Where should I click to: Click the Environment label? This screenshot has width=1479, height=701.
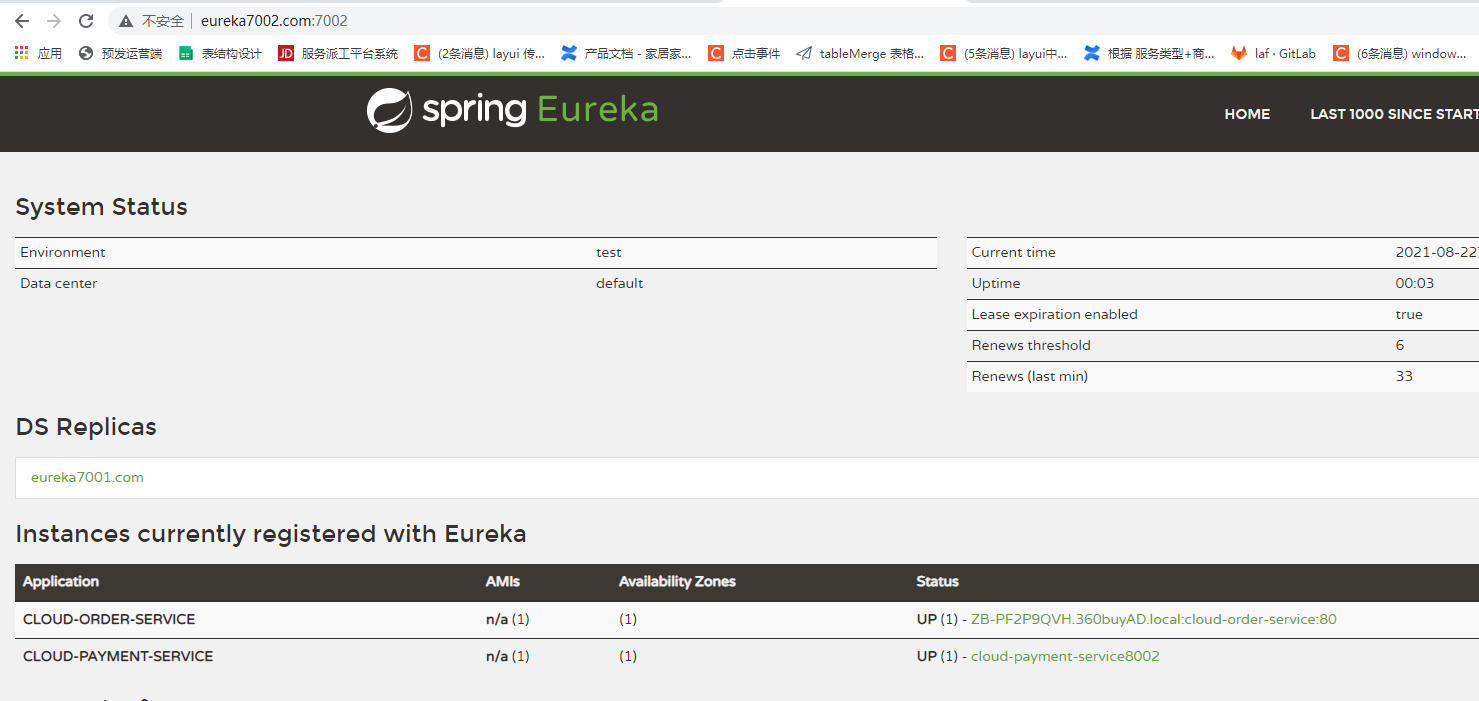[x=63, y=252]
